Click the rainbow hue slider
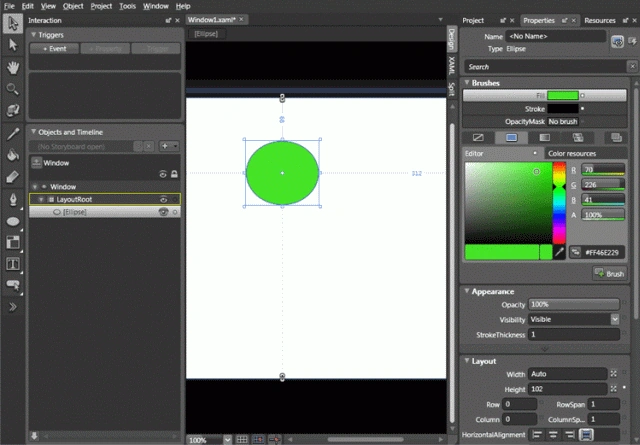The width and height of the screenshot is (640, 445). point(559,202)
